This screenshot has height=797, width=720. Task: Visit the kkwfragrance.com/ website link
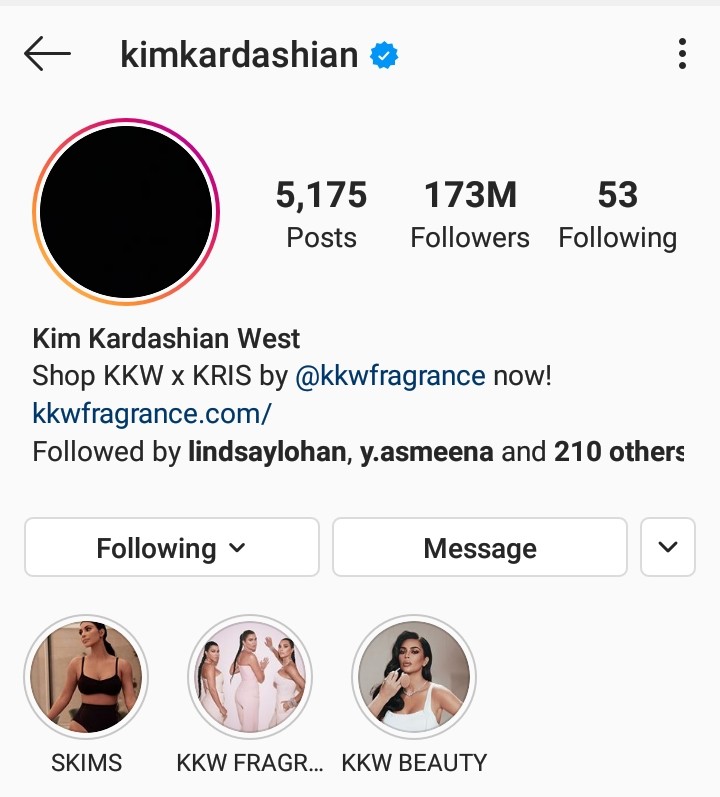pyautogui.click(x=151, y=414)
